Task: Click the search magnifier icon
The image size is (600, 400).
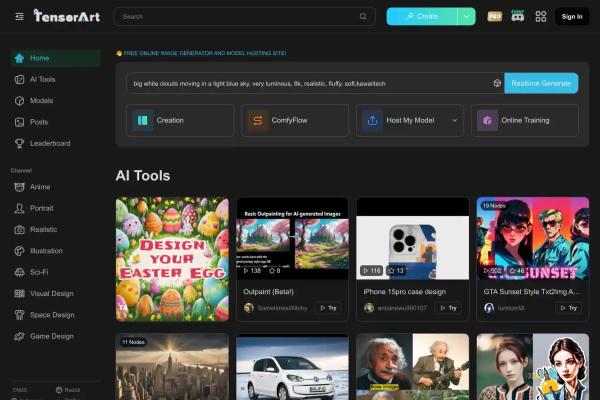Action: [363, 16]
